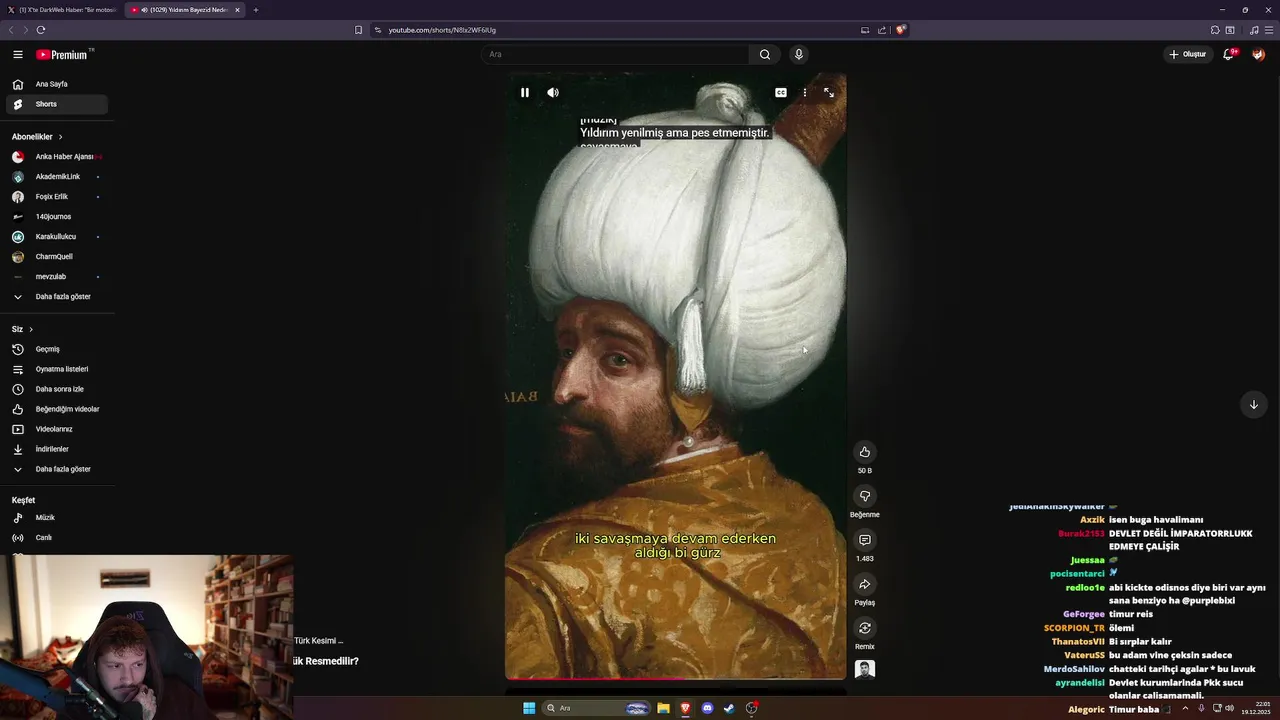The width and height of the screenshot is (1280, 720).
Task: Open Steam from the taskbar
Action: (x=730, y=708)
